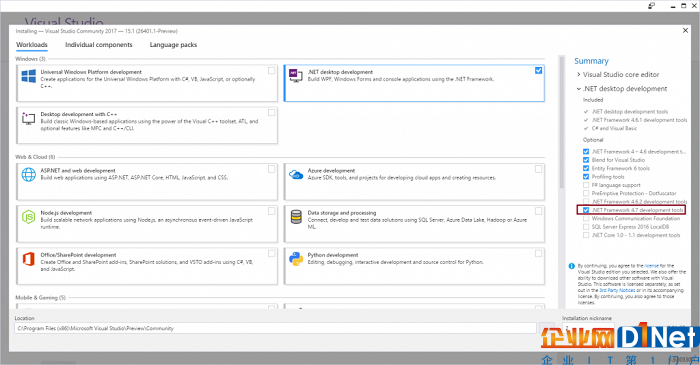Uncheck the .NET desktop development workload checkbox

tap(538, 71)
